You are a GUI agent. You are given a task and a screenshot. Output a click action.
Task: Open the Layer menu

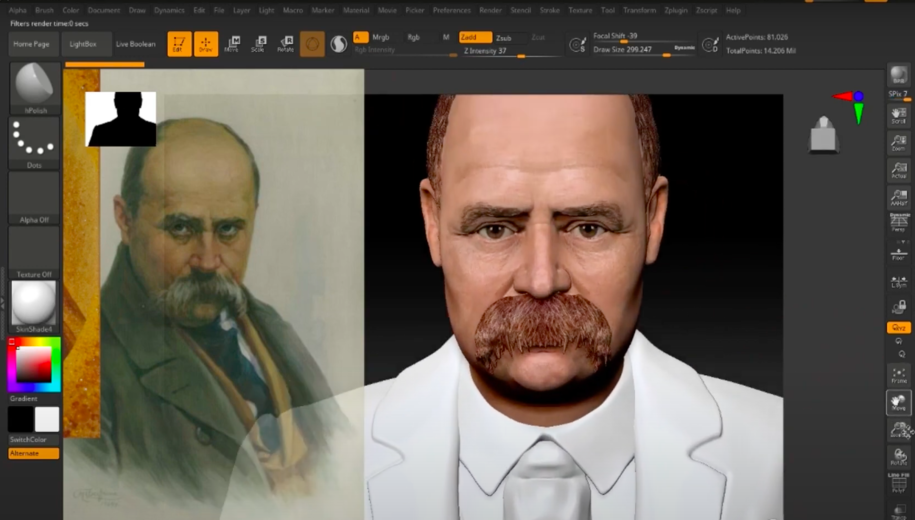pos(242,10)
